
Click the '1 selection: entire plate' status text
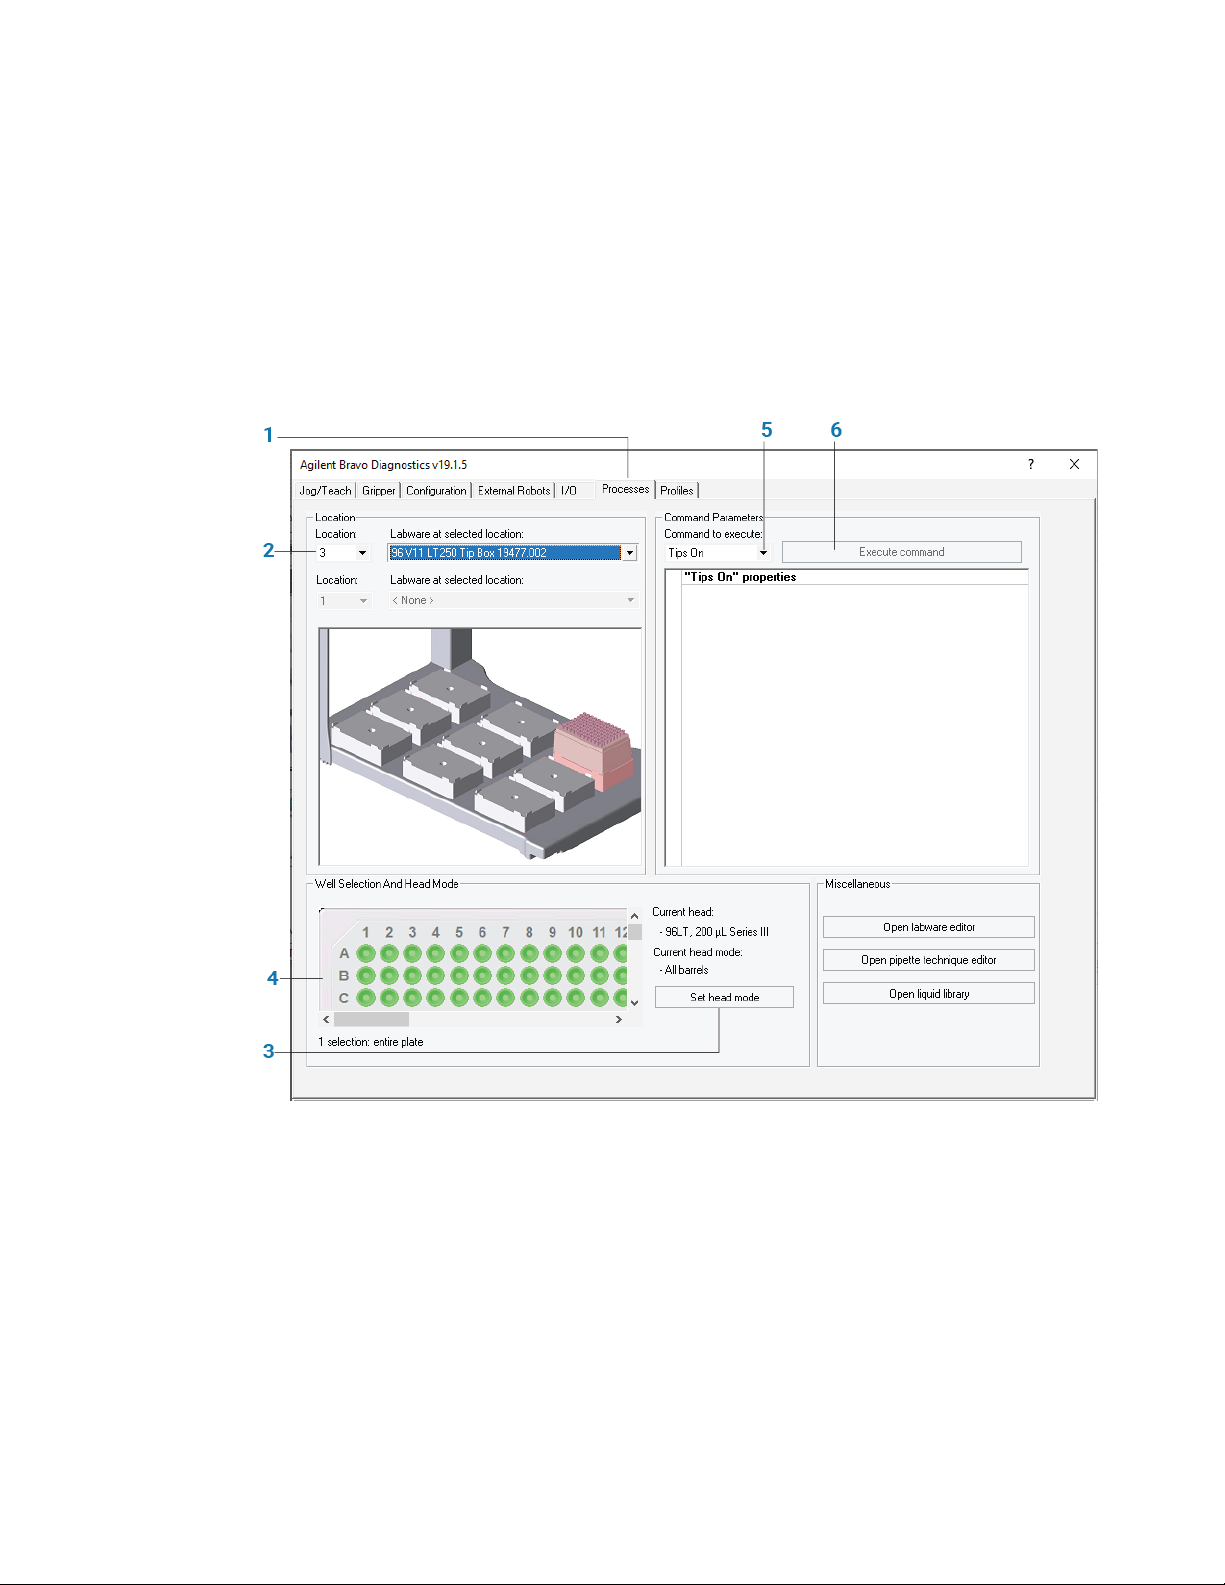pyautogui.click(x=371, y=1042)
